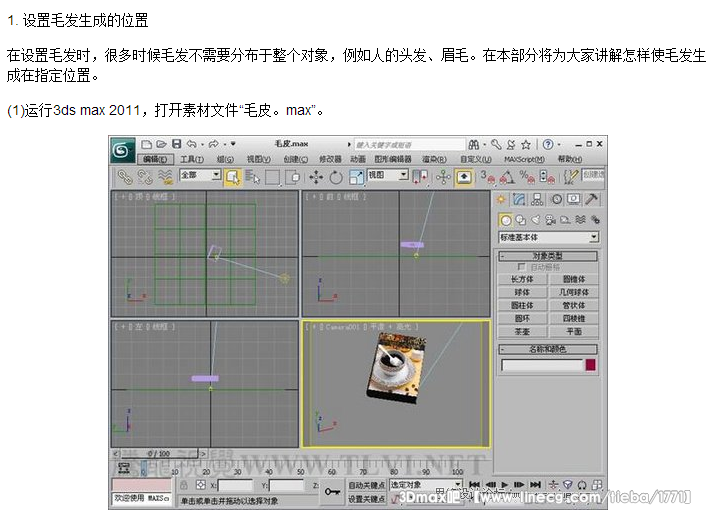Image resolution: width=720 pixels, height=514 pixels.
Task: Open the Tools menu
Action: pos(192,159)
